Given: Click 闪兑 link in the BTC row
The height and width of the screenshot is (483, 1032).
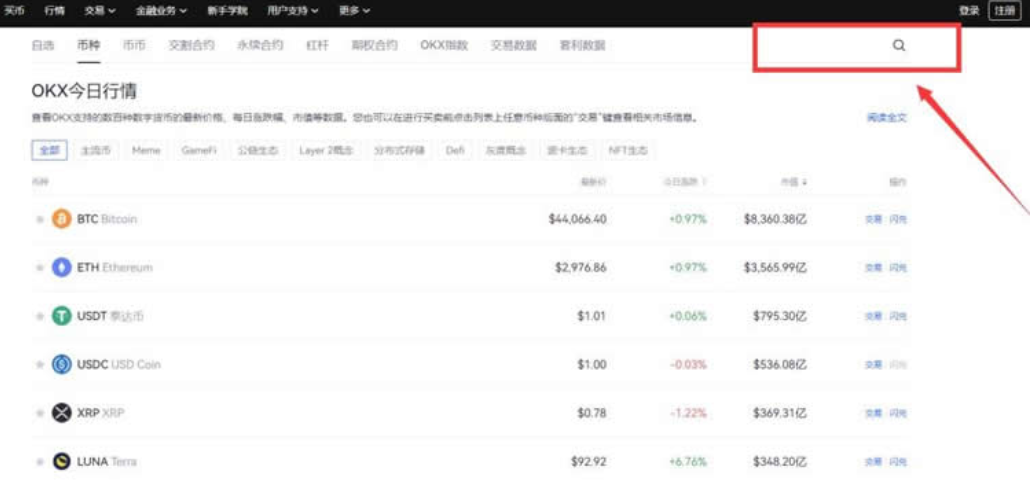Looking at the screenshot, I should click(898, 219).
